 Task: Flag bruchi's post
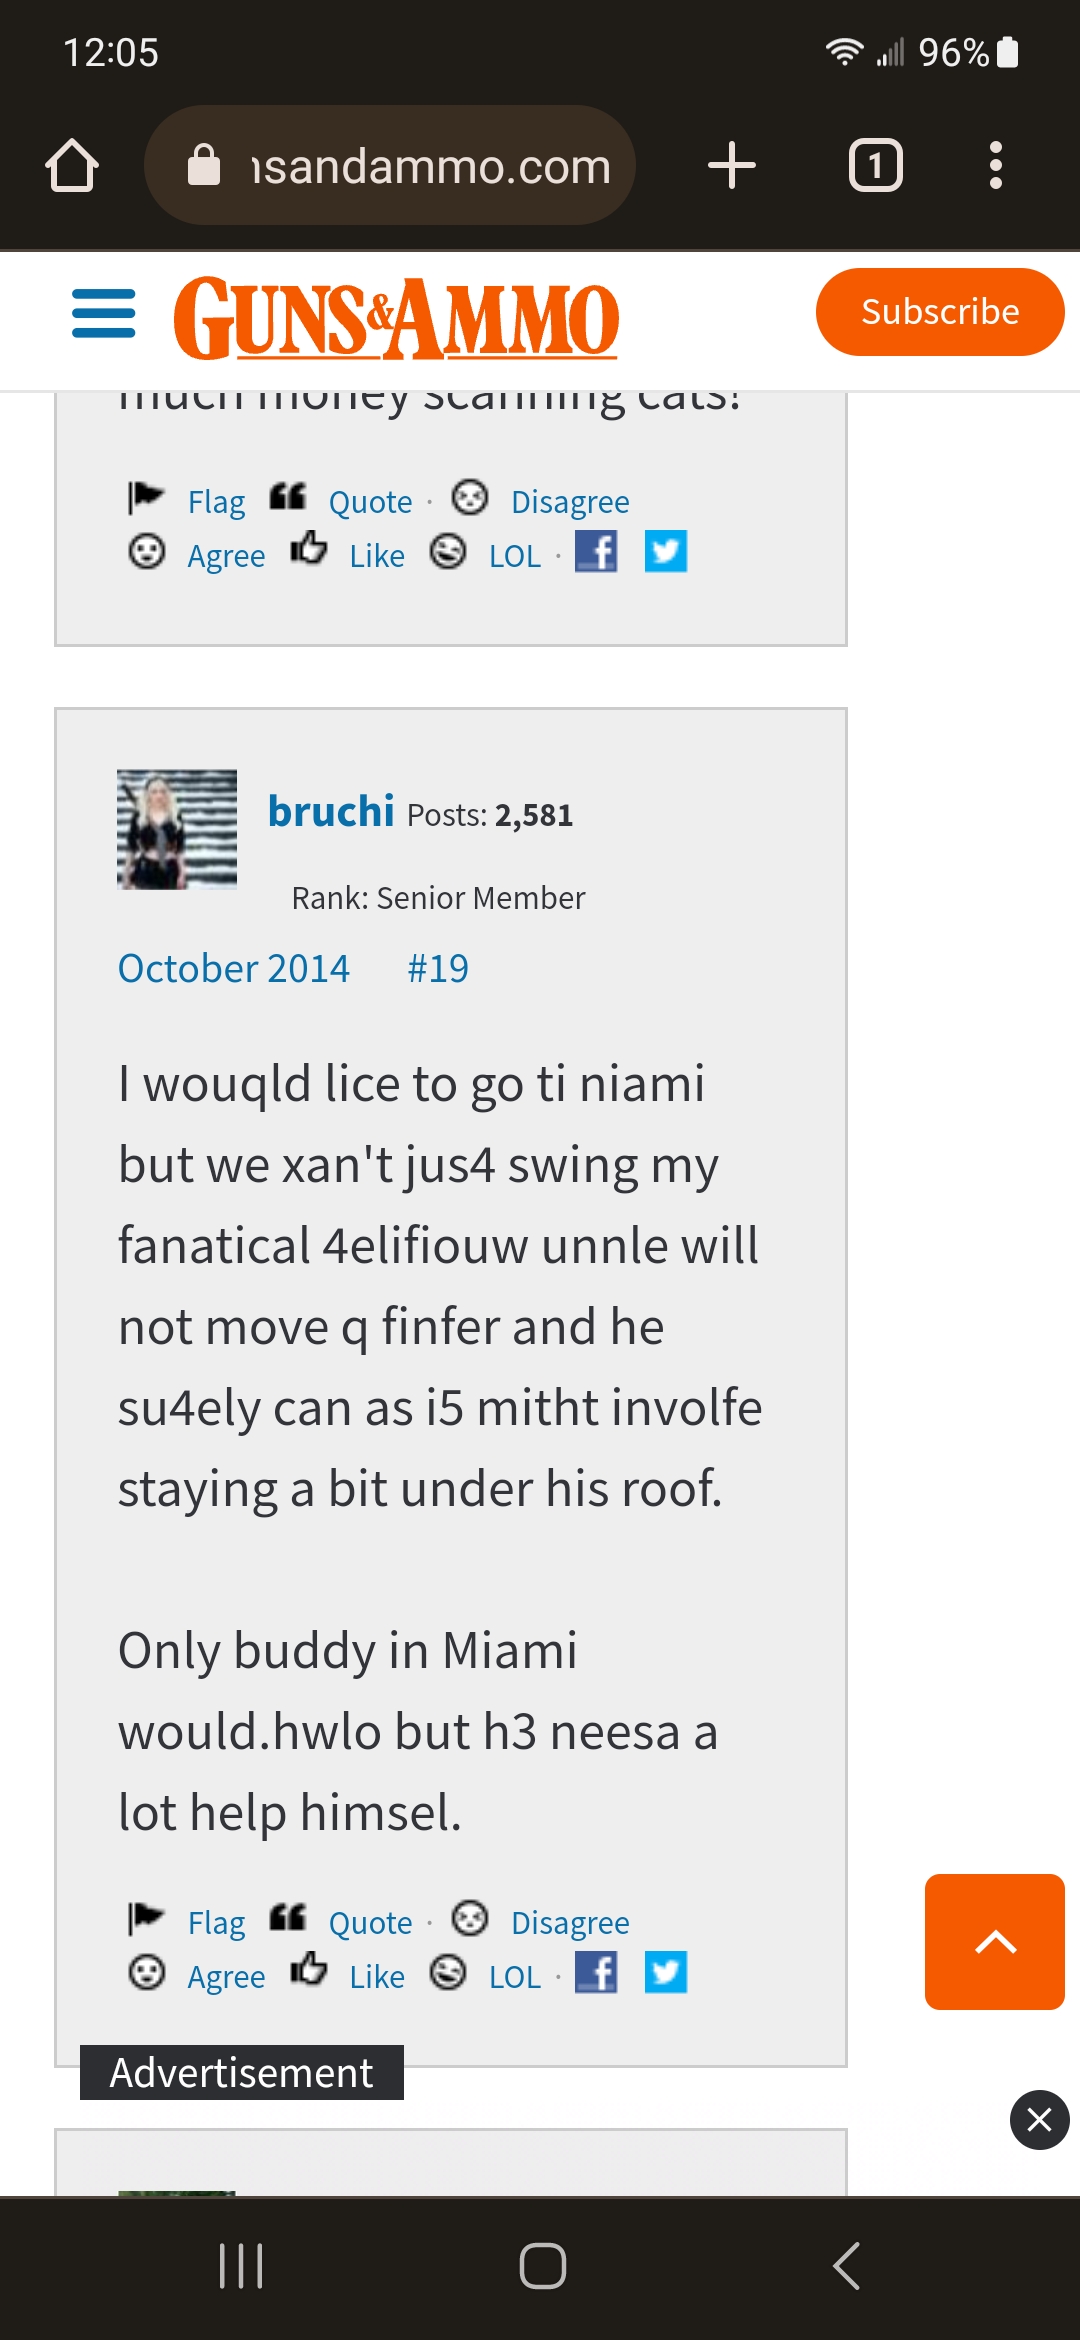215,1922
